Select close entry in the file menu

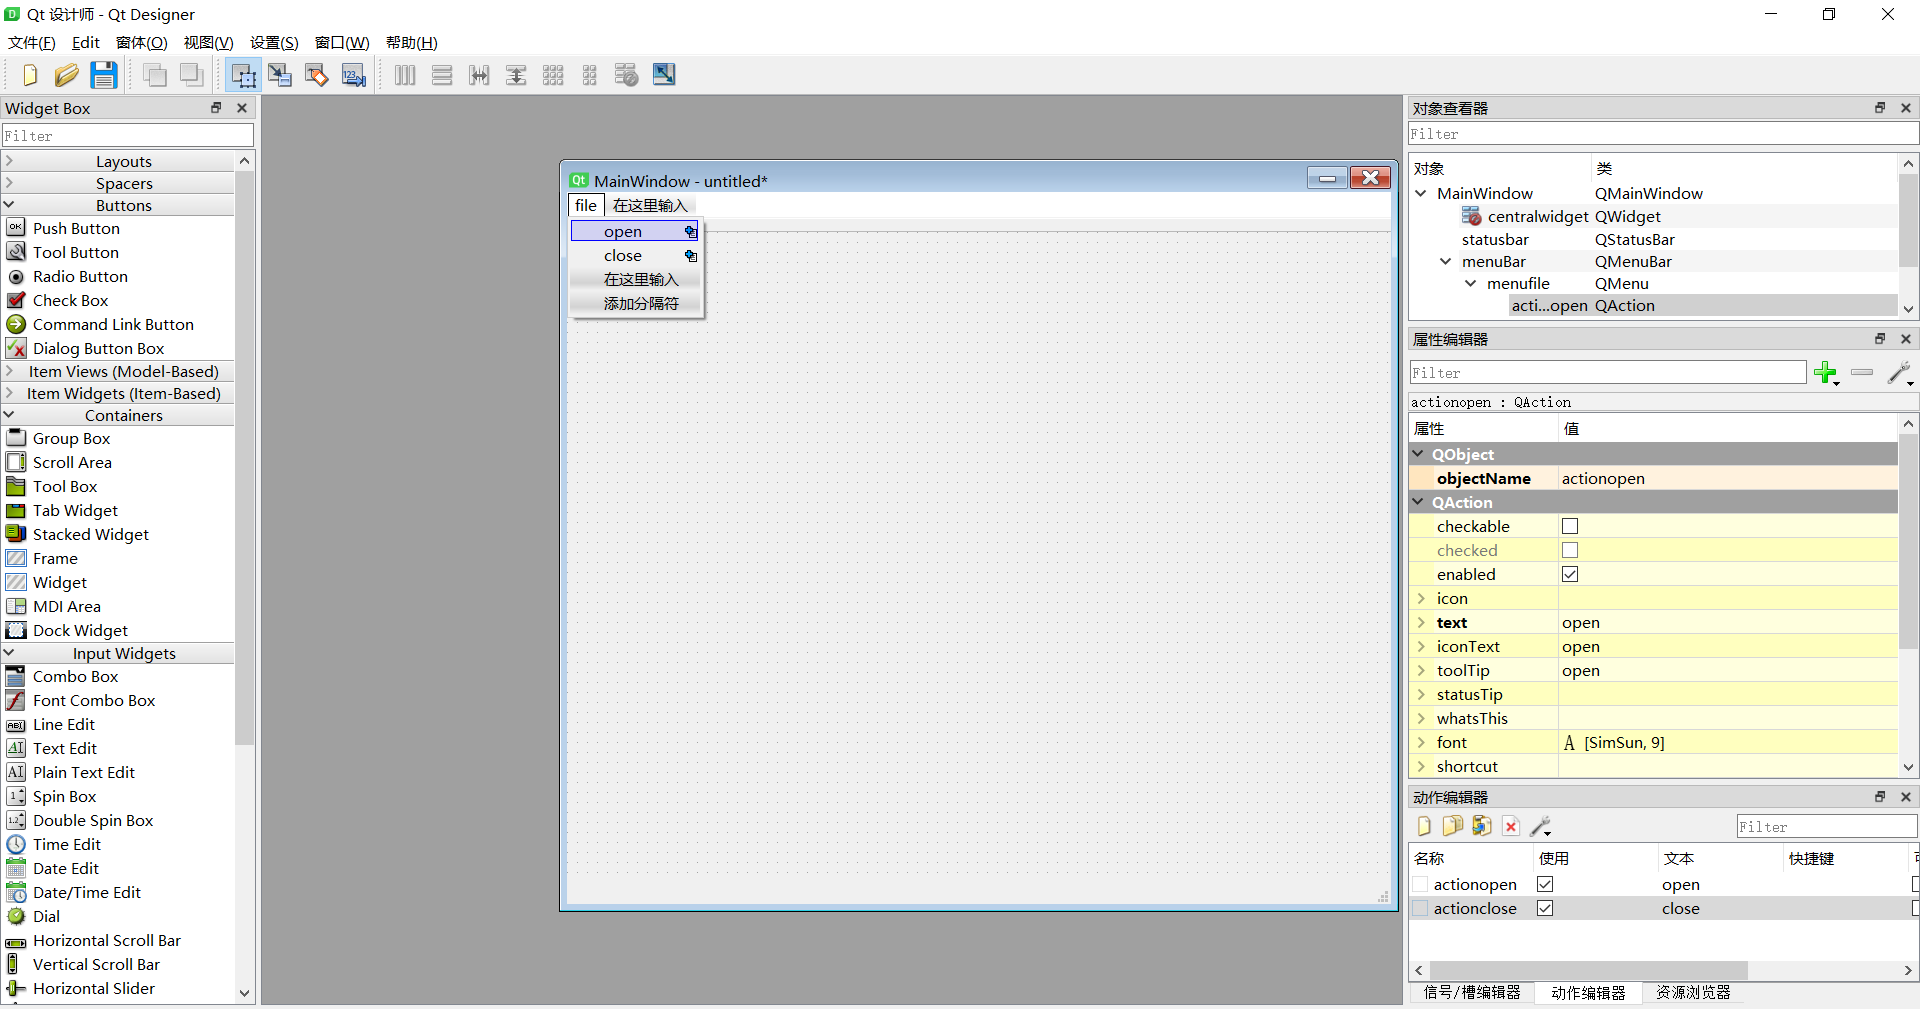click(636, 255)
